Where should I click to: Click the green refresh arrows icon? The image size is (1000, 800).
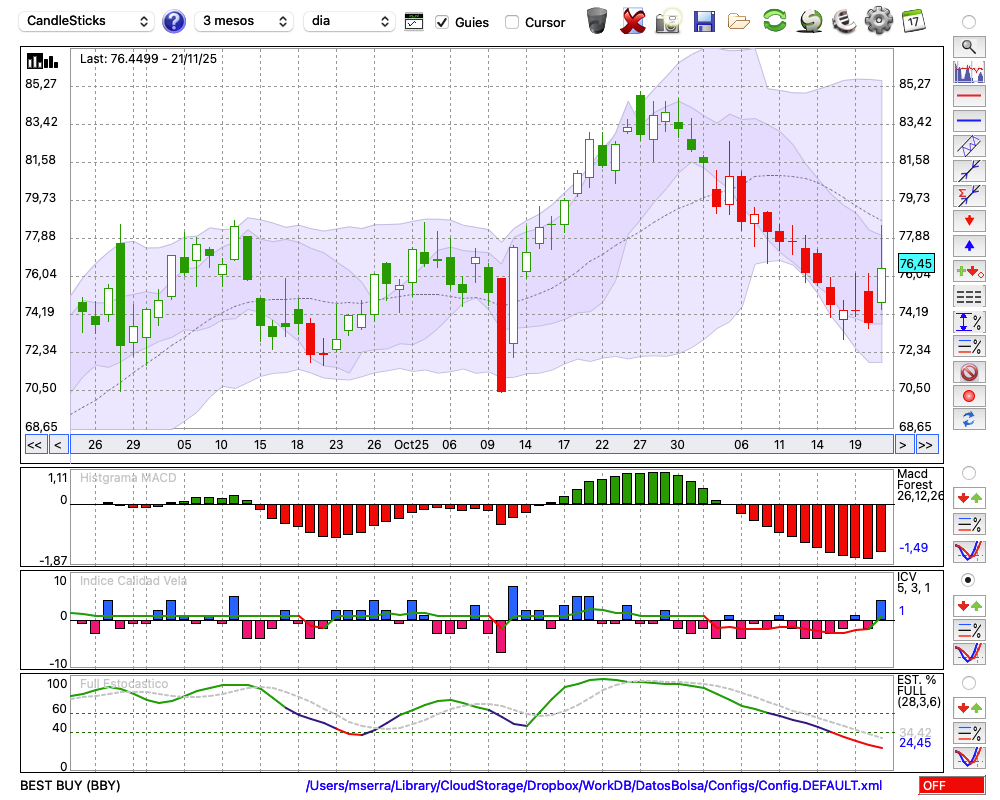pyautogui.click(x=774, y=20)
